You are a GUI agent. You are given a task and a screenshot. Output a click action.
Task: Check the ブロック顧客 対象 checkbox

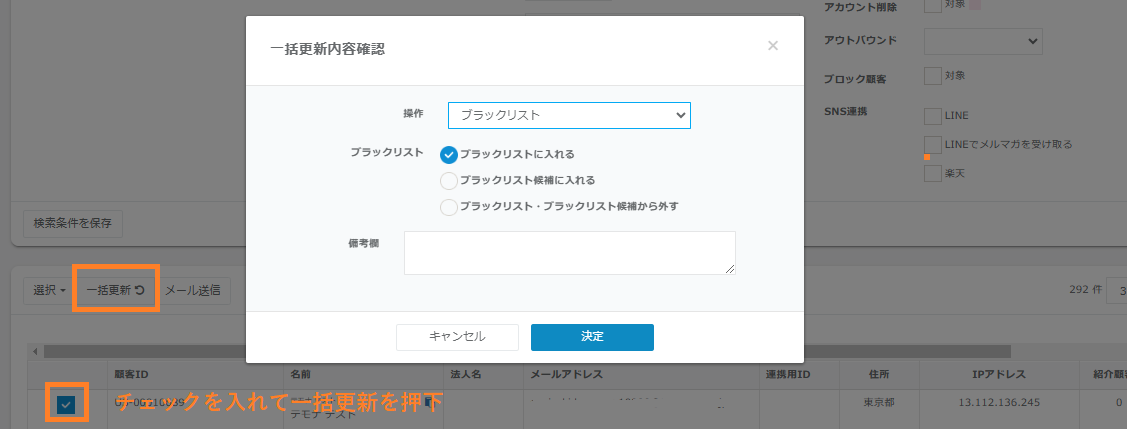[x=932, y=76]
